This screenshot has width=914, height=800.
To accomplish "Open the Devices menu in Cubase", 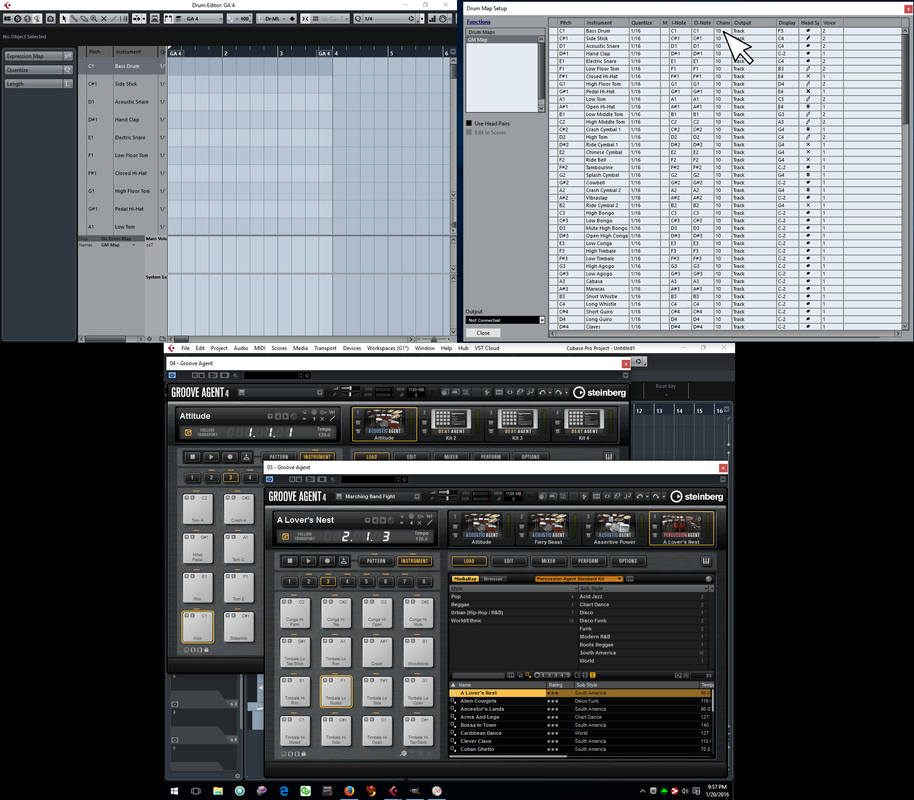I will [x=351, y=348].
